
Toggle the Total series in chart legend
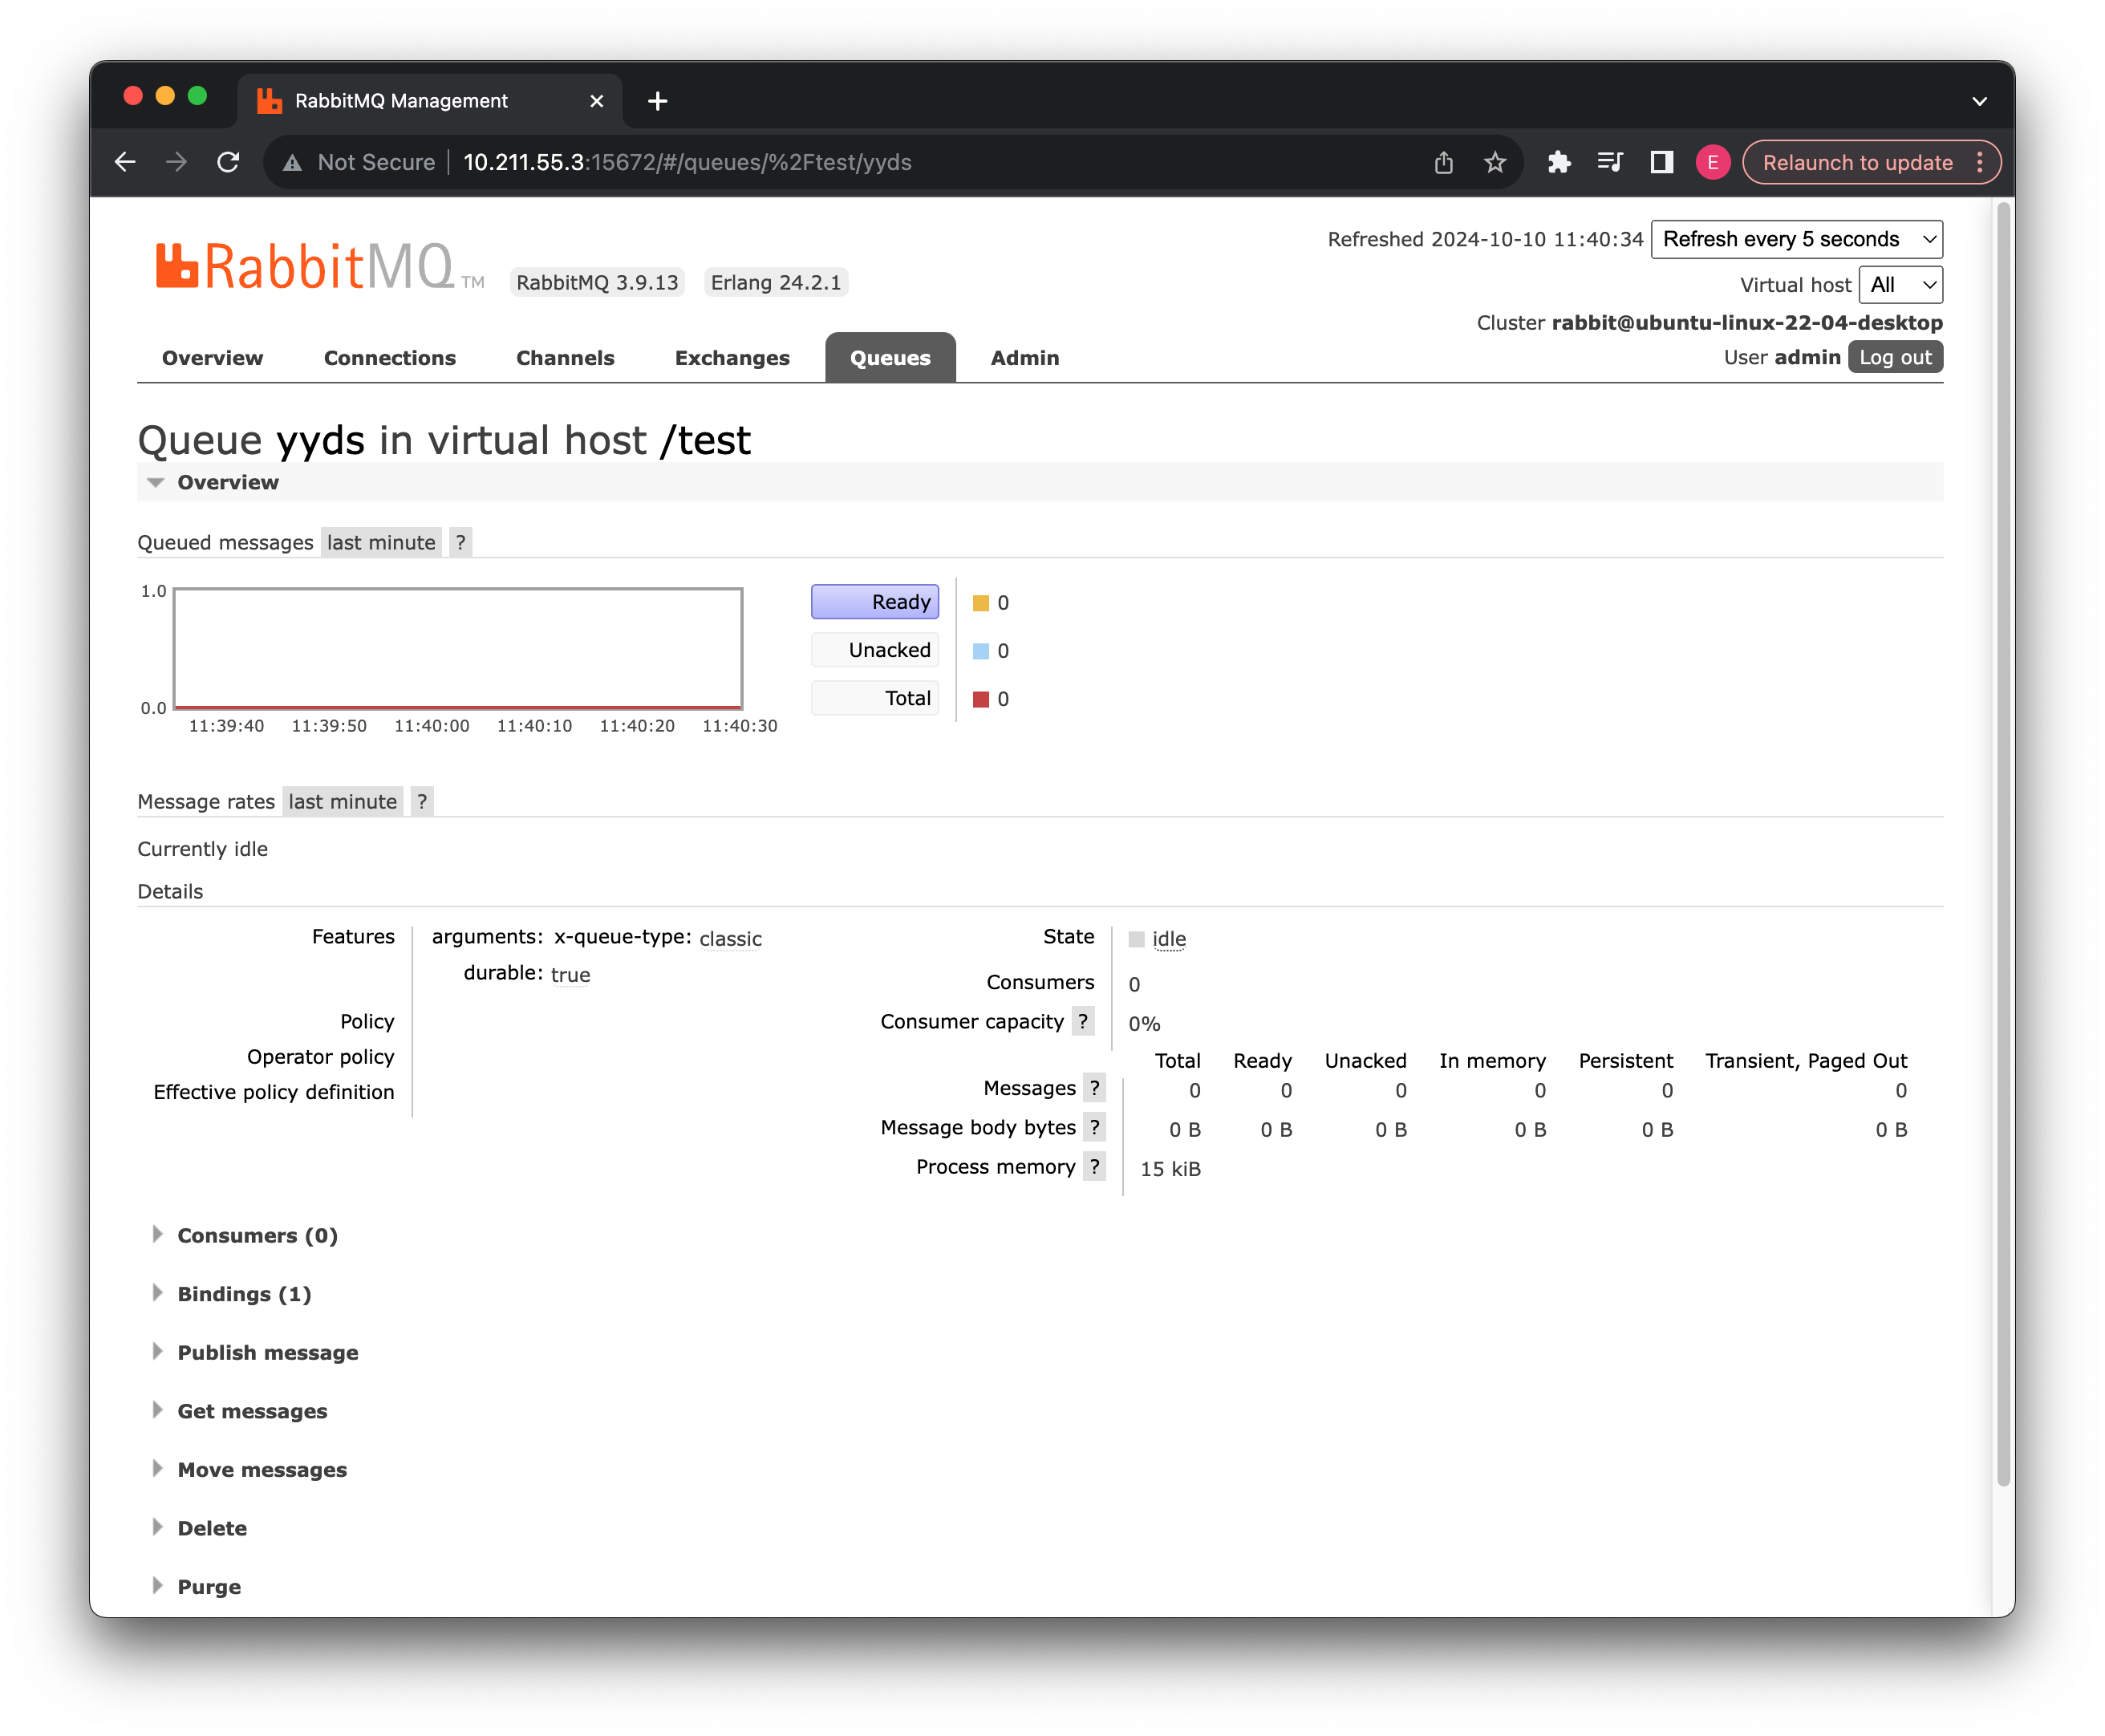click(875, 698)
